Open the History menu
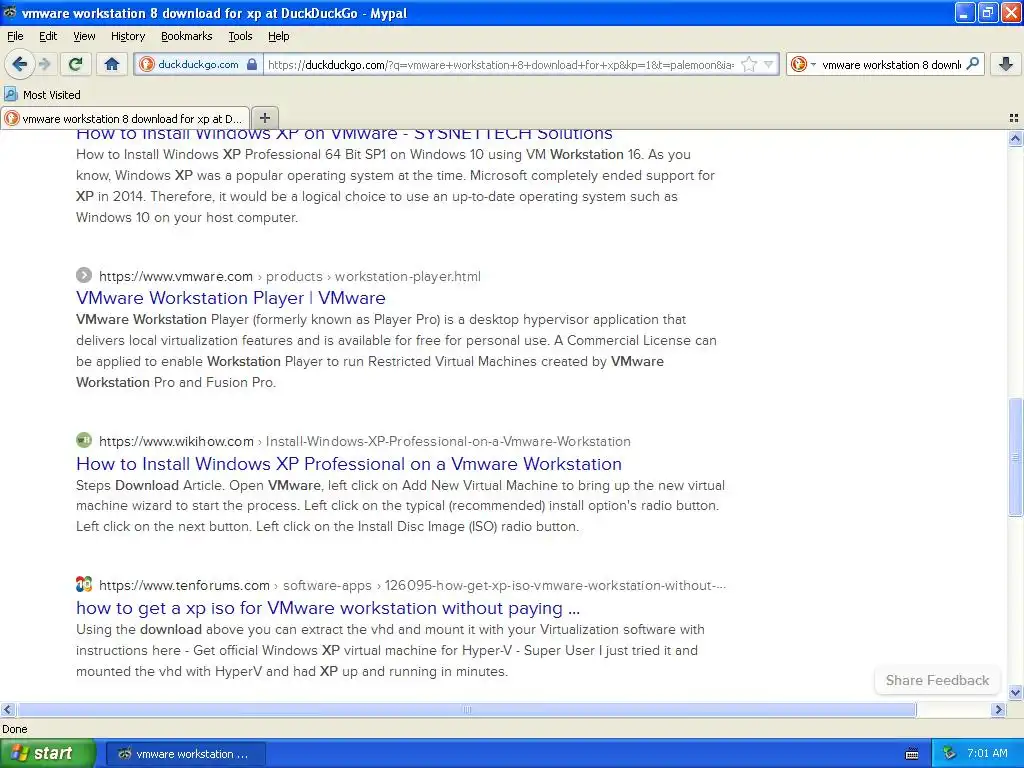Image resolution: width=1024 pixels, height=768 pixels. [127, 36]
